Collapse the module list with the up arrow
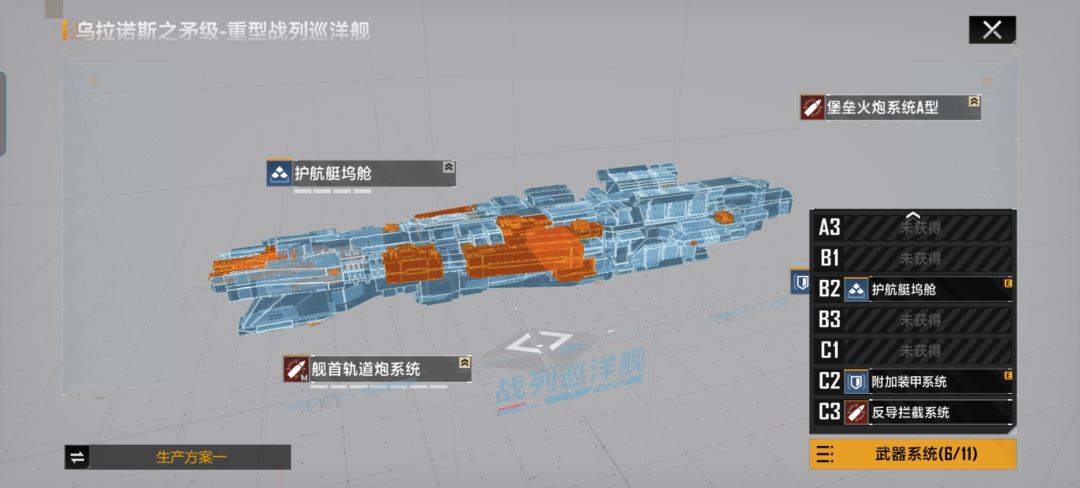The width and height of the screenshot is (1080, 488). 913,215
